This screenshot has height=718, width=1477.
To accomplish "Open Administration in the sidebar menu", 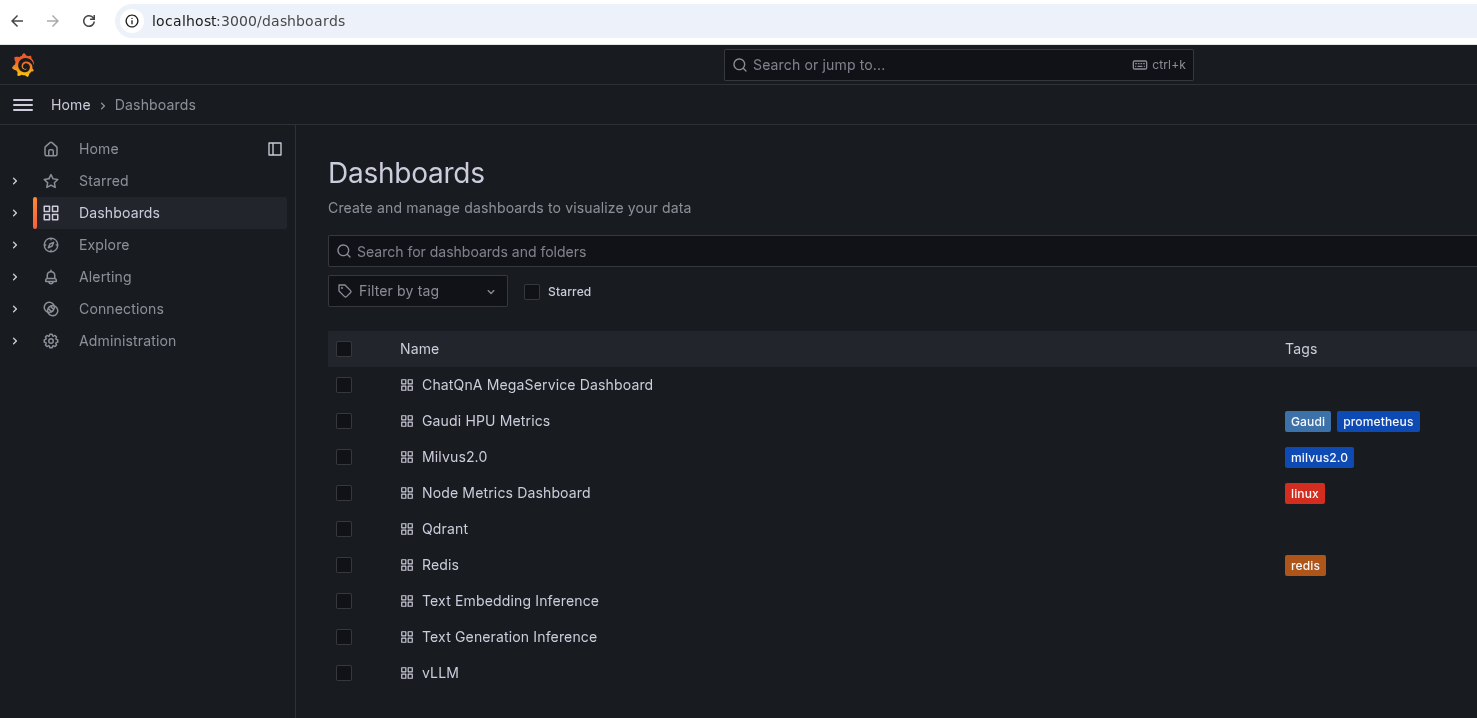I will (127, 341).
